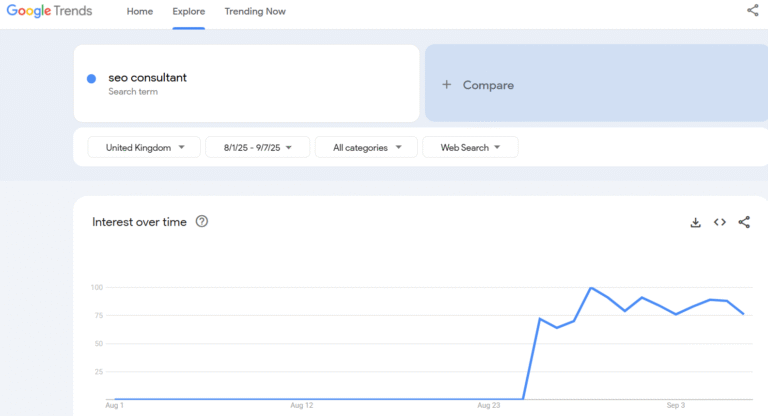Open the Home tab
The width and height of the screenshot is (768, 416).
click(140, 11)
